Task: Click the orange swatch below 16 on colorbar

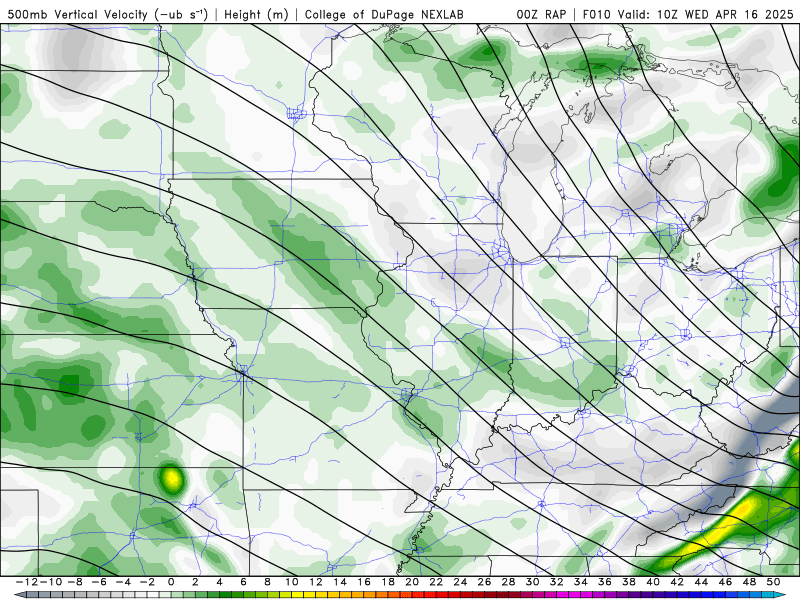Action: point(367,595)
